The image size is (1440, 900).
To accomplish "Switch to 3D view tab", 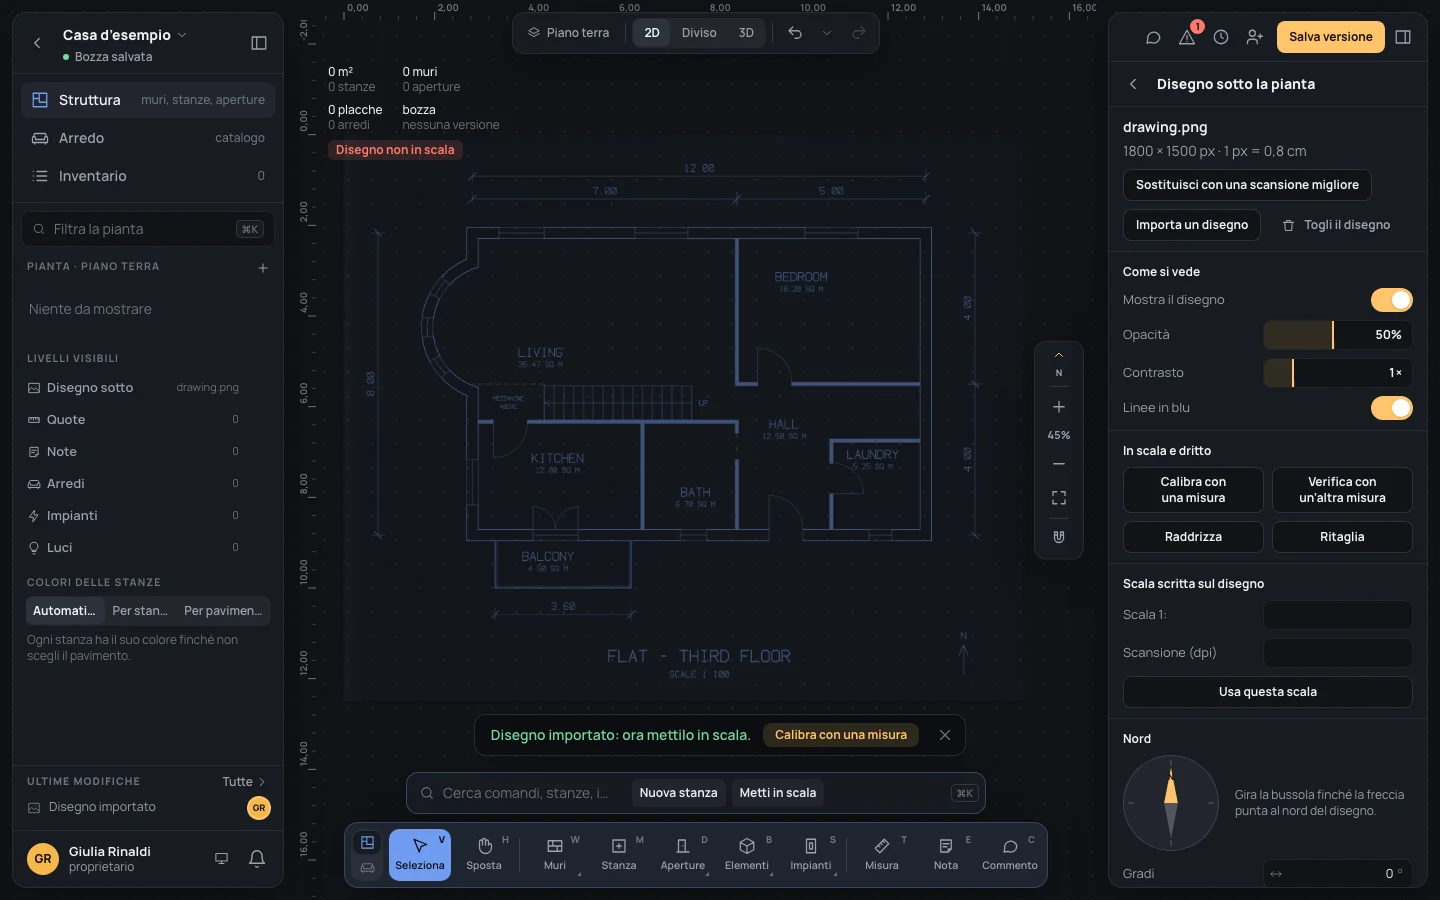I will (x=746, y=33).
